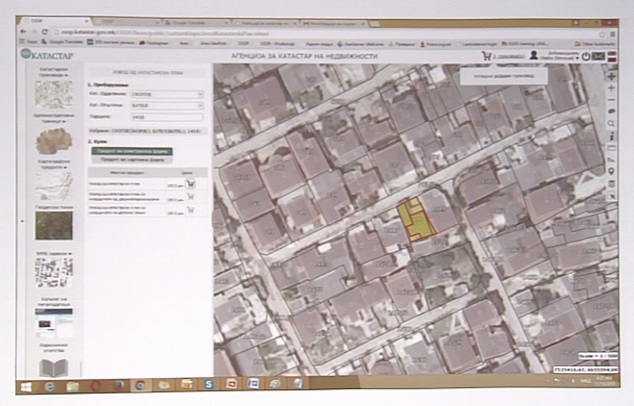The width and height of the screenshot is (634, 406).
Task: Click the trash clear tool on map toolbar
Action: point(611,184)
